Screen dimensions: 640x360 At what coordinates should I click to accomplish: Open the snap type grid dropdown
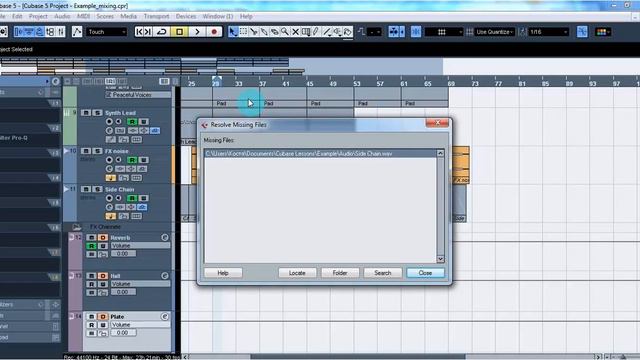click(x=444, y=32)
